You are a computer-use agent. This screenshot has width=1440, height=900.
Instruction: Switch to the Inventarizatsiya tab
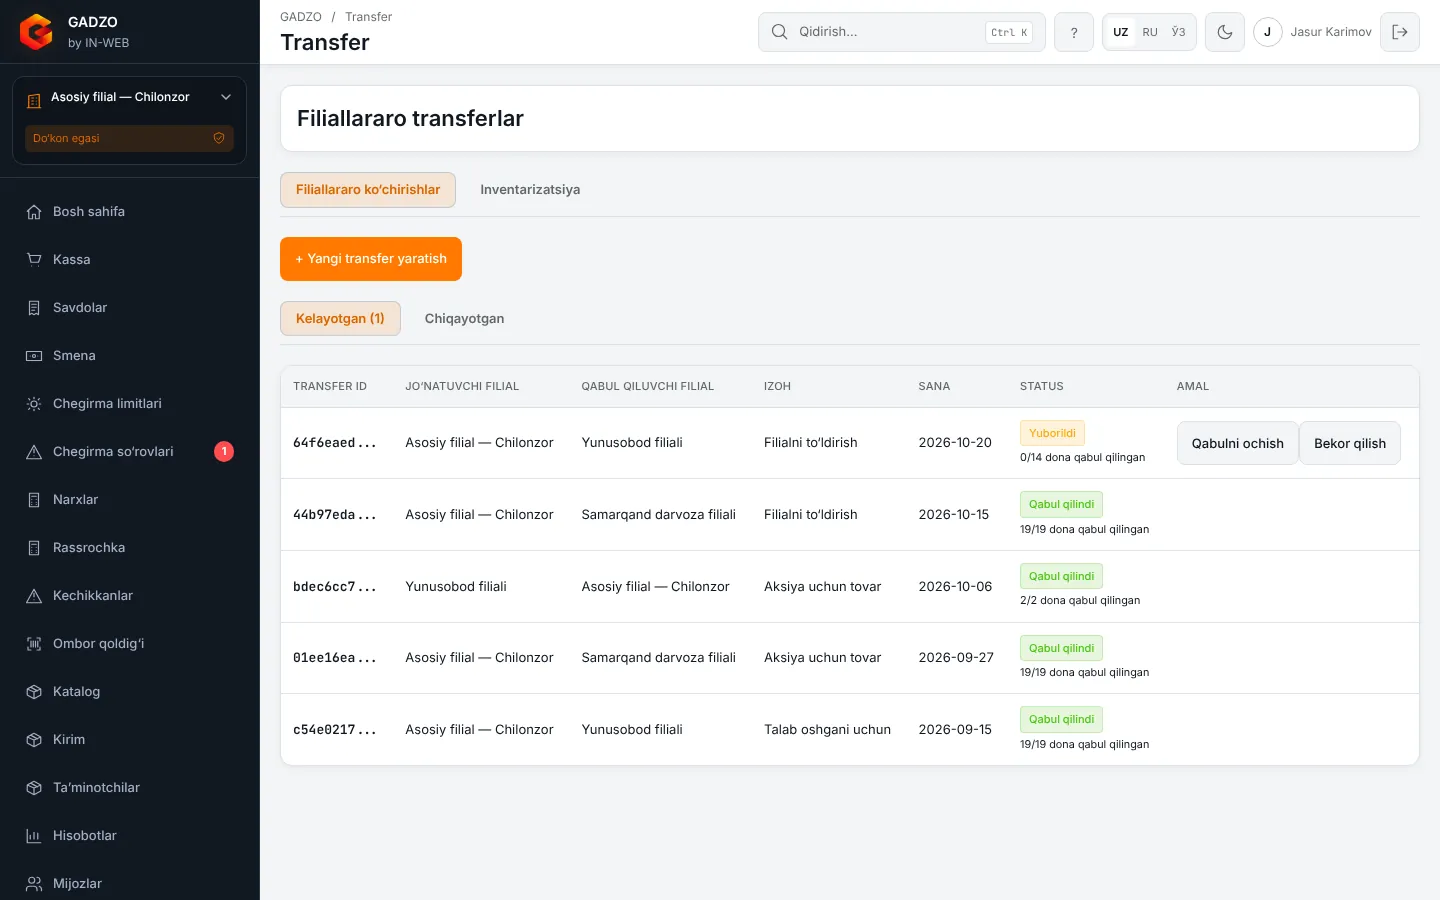coord(530,190)
